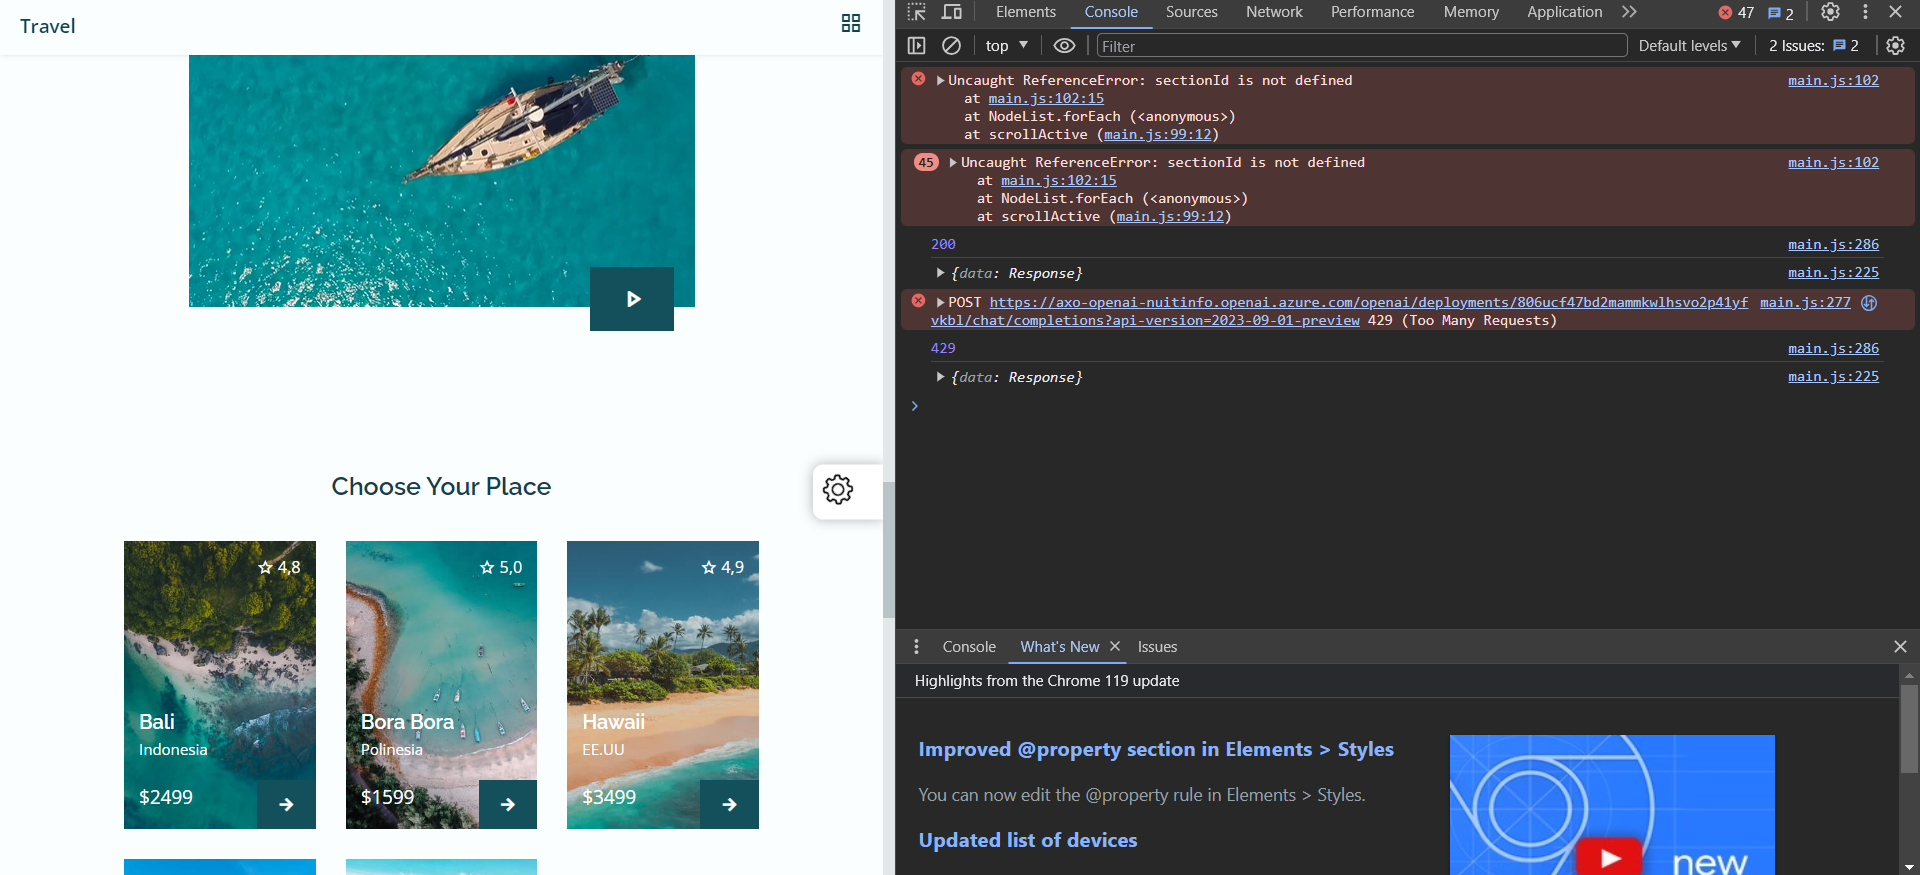1920x875 pixels.
Task: Close the DevTools drawer
Action: [x=1900, y=647]
